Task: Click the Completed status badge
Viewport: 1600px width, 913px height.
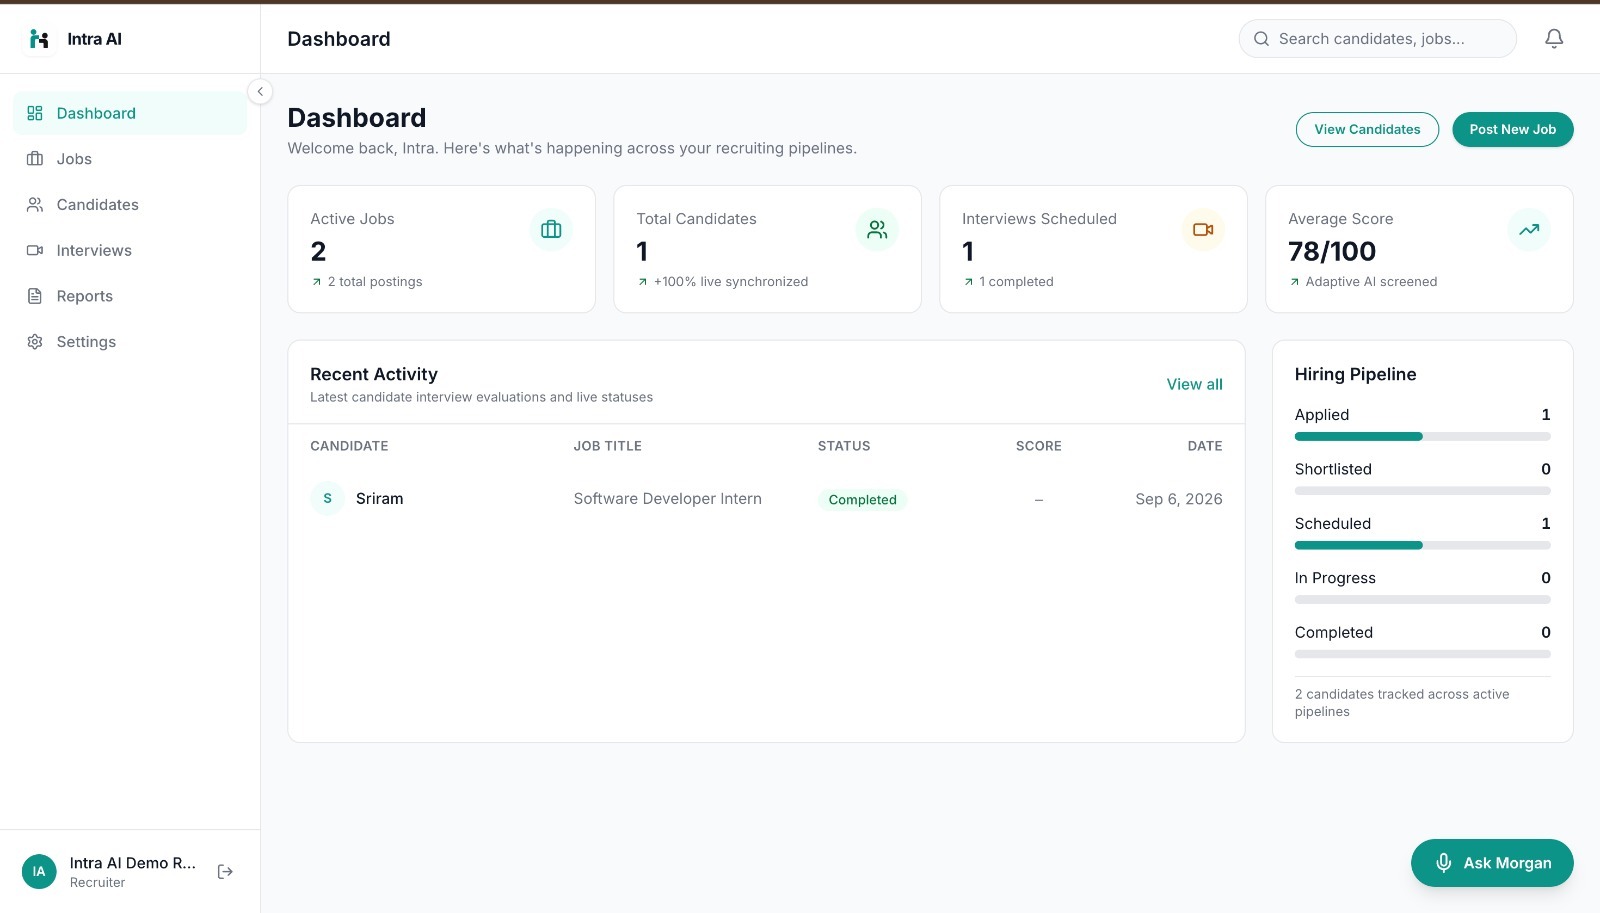Action: [x=862, y=500]
